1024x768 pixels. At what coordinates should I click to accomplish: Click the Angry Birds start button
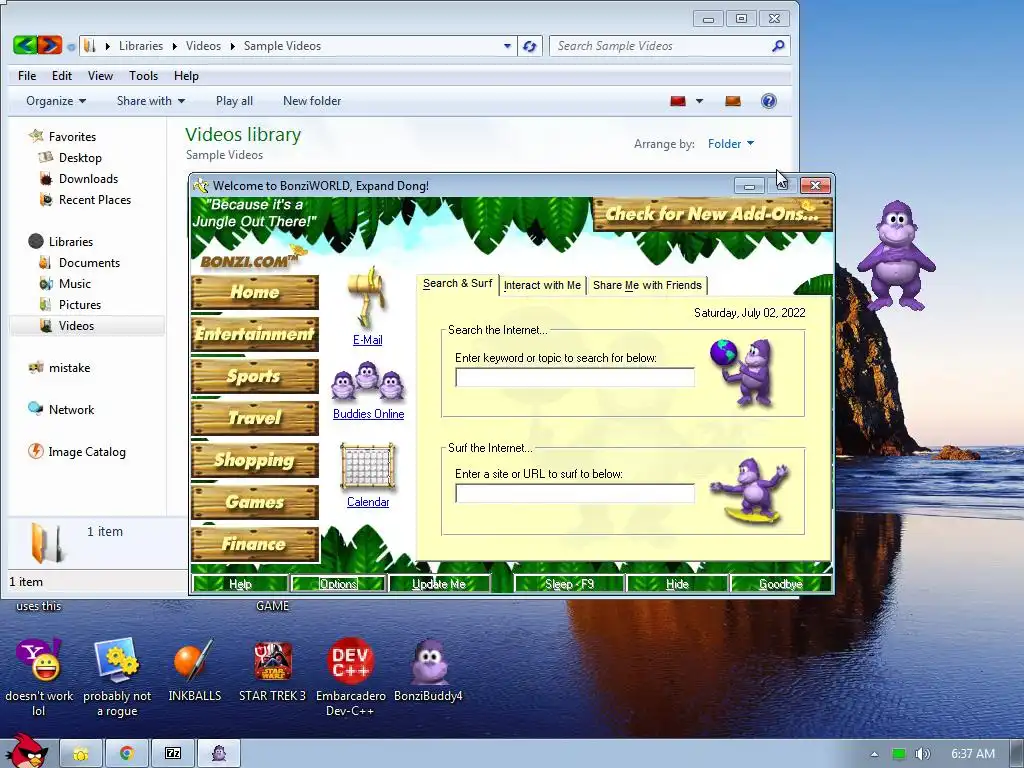(x=26, y=751)
